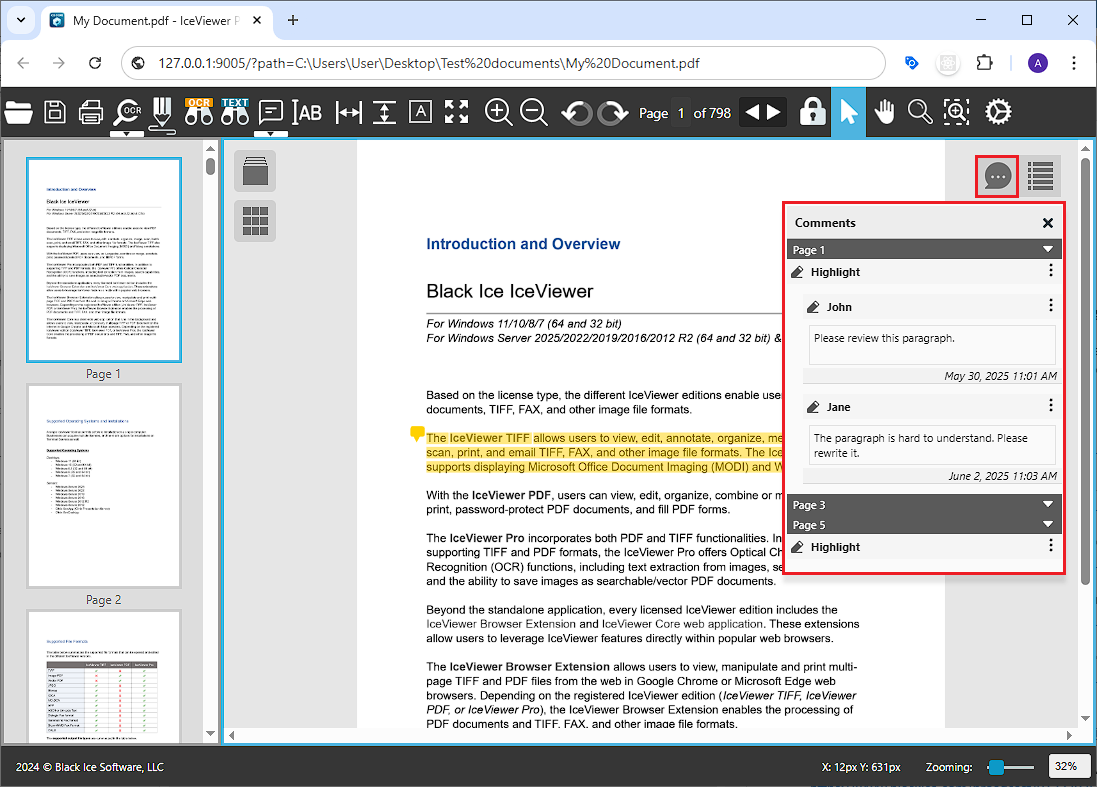Rotate page counterclockwise

(576, 112)
